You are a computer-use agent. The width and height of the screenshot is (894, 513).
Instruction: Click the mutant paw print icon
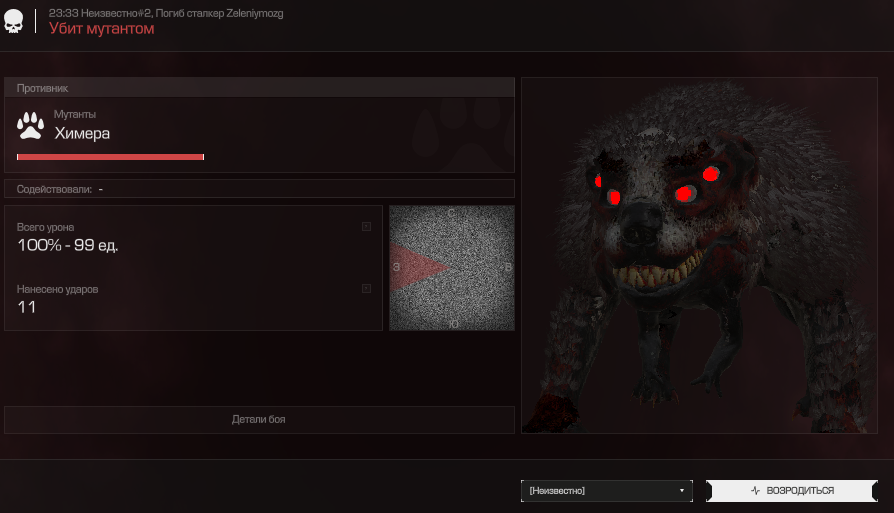coord(30,125)
